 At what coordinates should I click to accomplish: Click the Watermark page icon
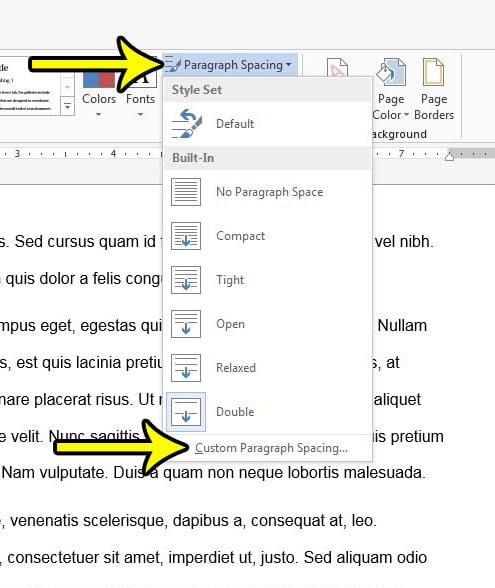click(337, 68)
